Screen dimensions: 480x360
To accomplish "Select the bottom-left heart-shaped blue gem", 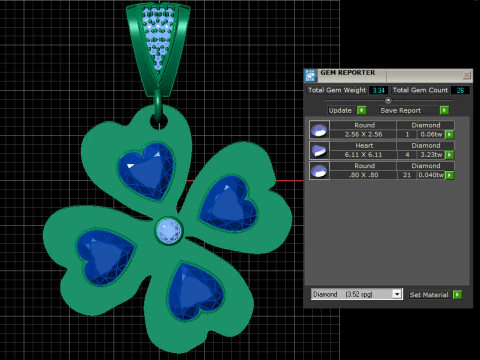I will coord(105,257).
